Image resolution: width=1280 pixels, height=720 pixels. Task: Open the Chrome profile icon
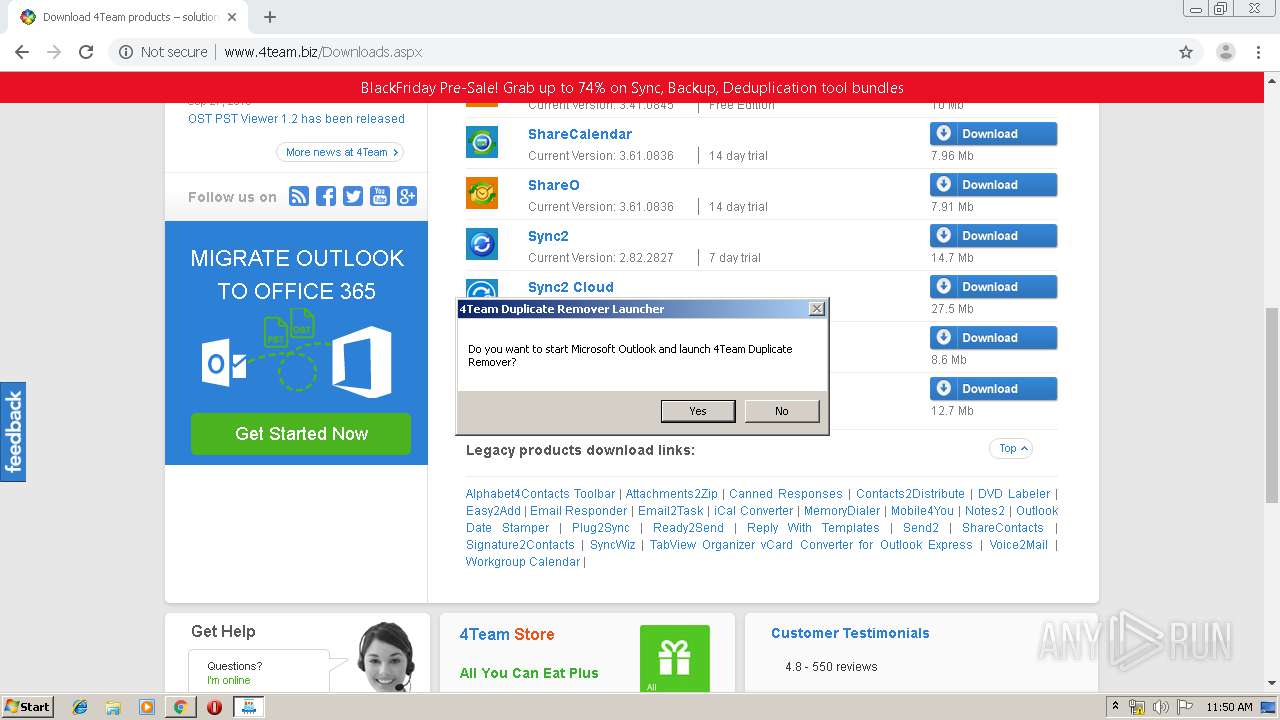click(1225, 52)
